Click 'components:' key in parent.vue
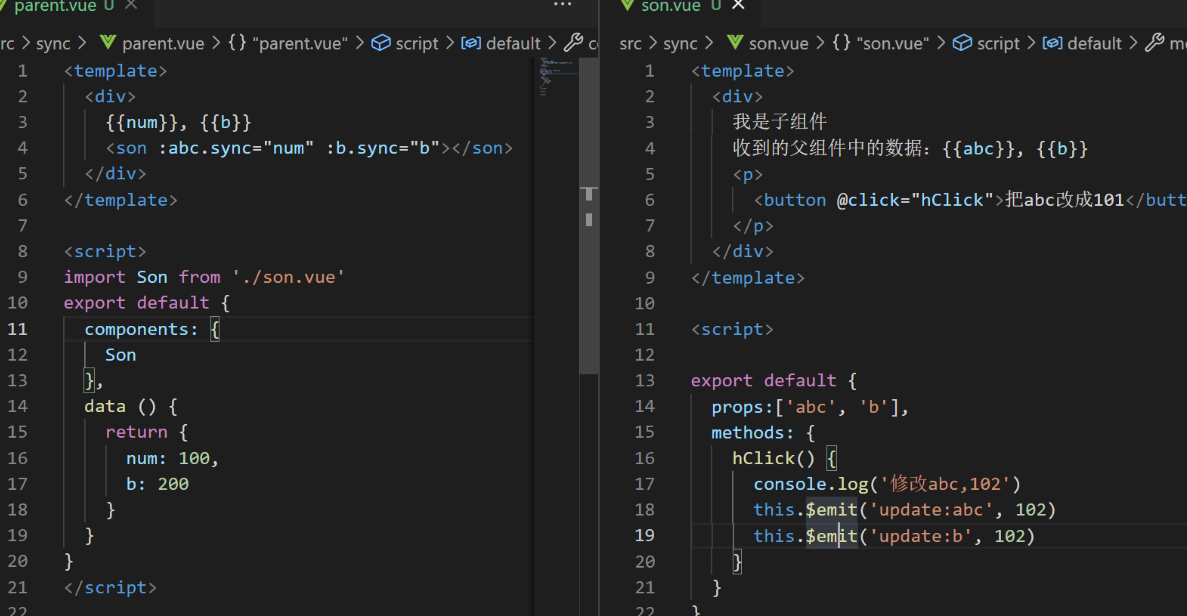The width and height of the screenshot is (1187, 616). (x=142, y=329)
